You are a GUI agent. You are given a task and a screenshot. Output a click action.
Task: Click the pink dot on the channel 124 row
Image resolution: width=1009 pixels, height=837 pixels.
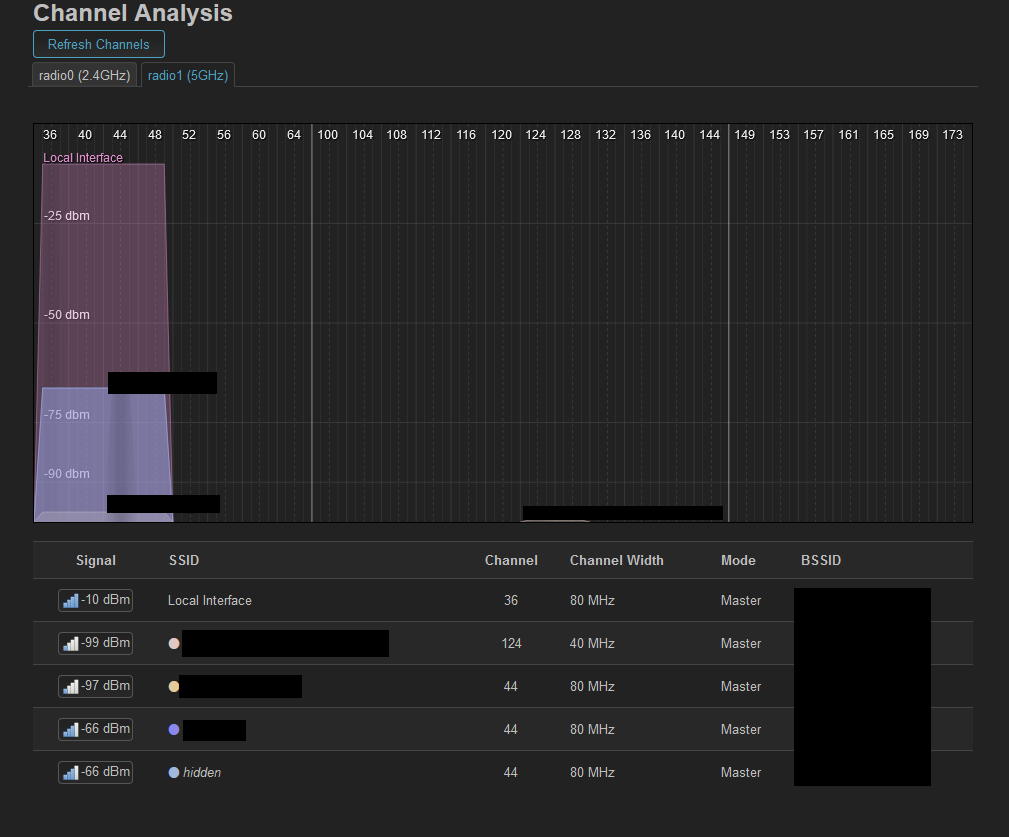174,644
